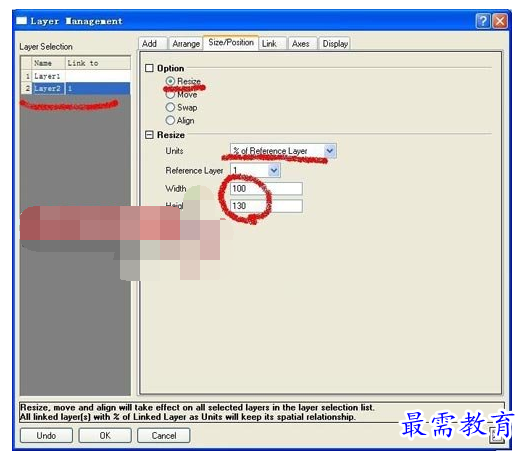This screenshot has width=523, height=456.
Task: Confirm with the OK button
Action: tap(105, 435)
